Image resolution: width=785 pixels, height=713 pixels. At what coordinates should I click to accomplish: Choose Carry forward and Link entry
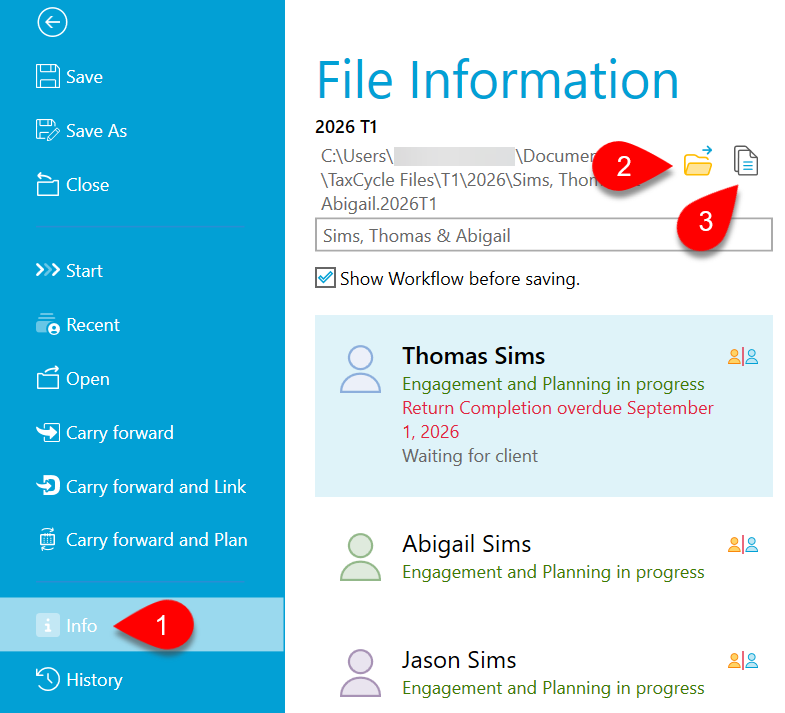pos(142,486)
